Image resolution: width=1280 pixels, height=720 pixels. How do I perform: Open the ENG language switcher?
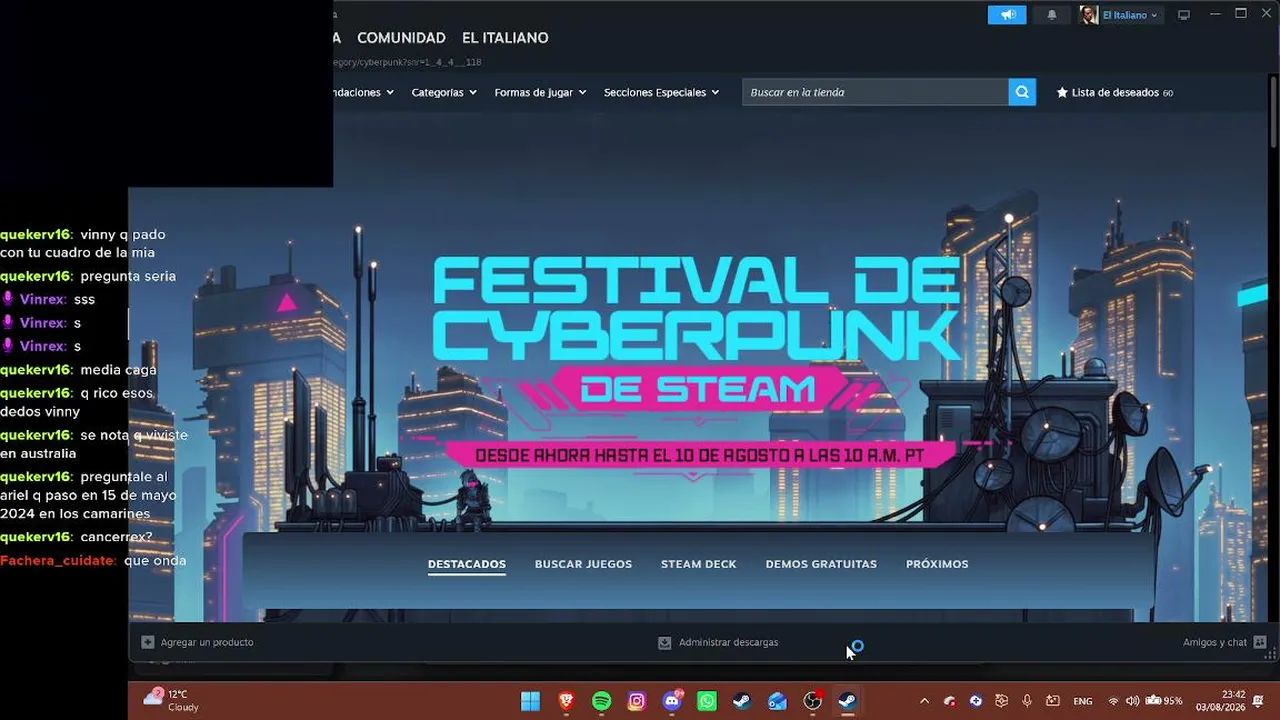(x=1083, y=701)
